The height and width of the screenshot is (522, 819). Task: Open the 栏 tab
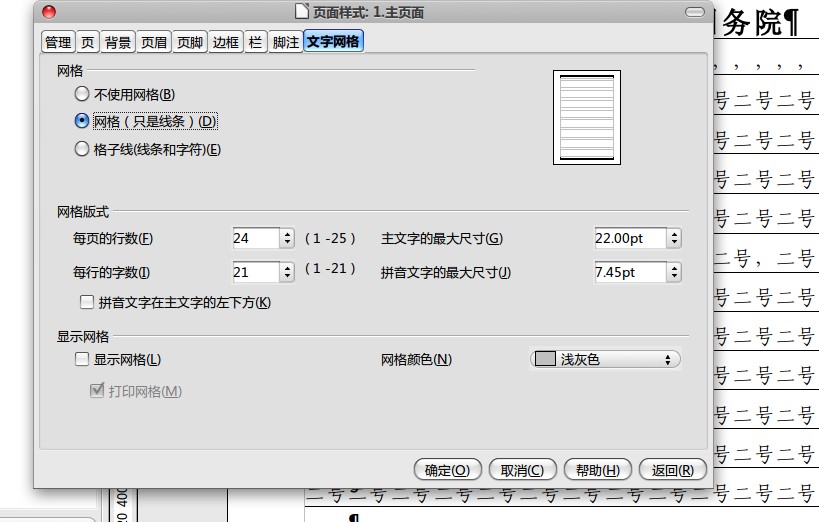point(255,42)
